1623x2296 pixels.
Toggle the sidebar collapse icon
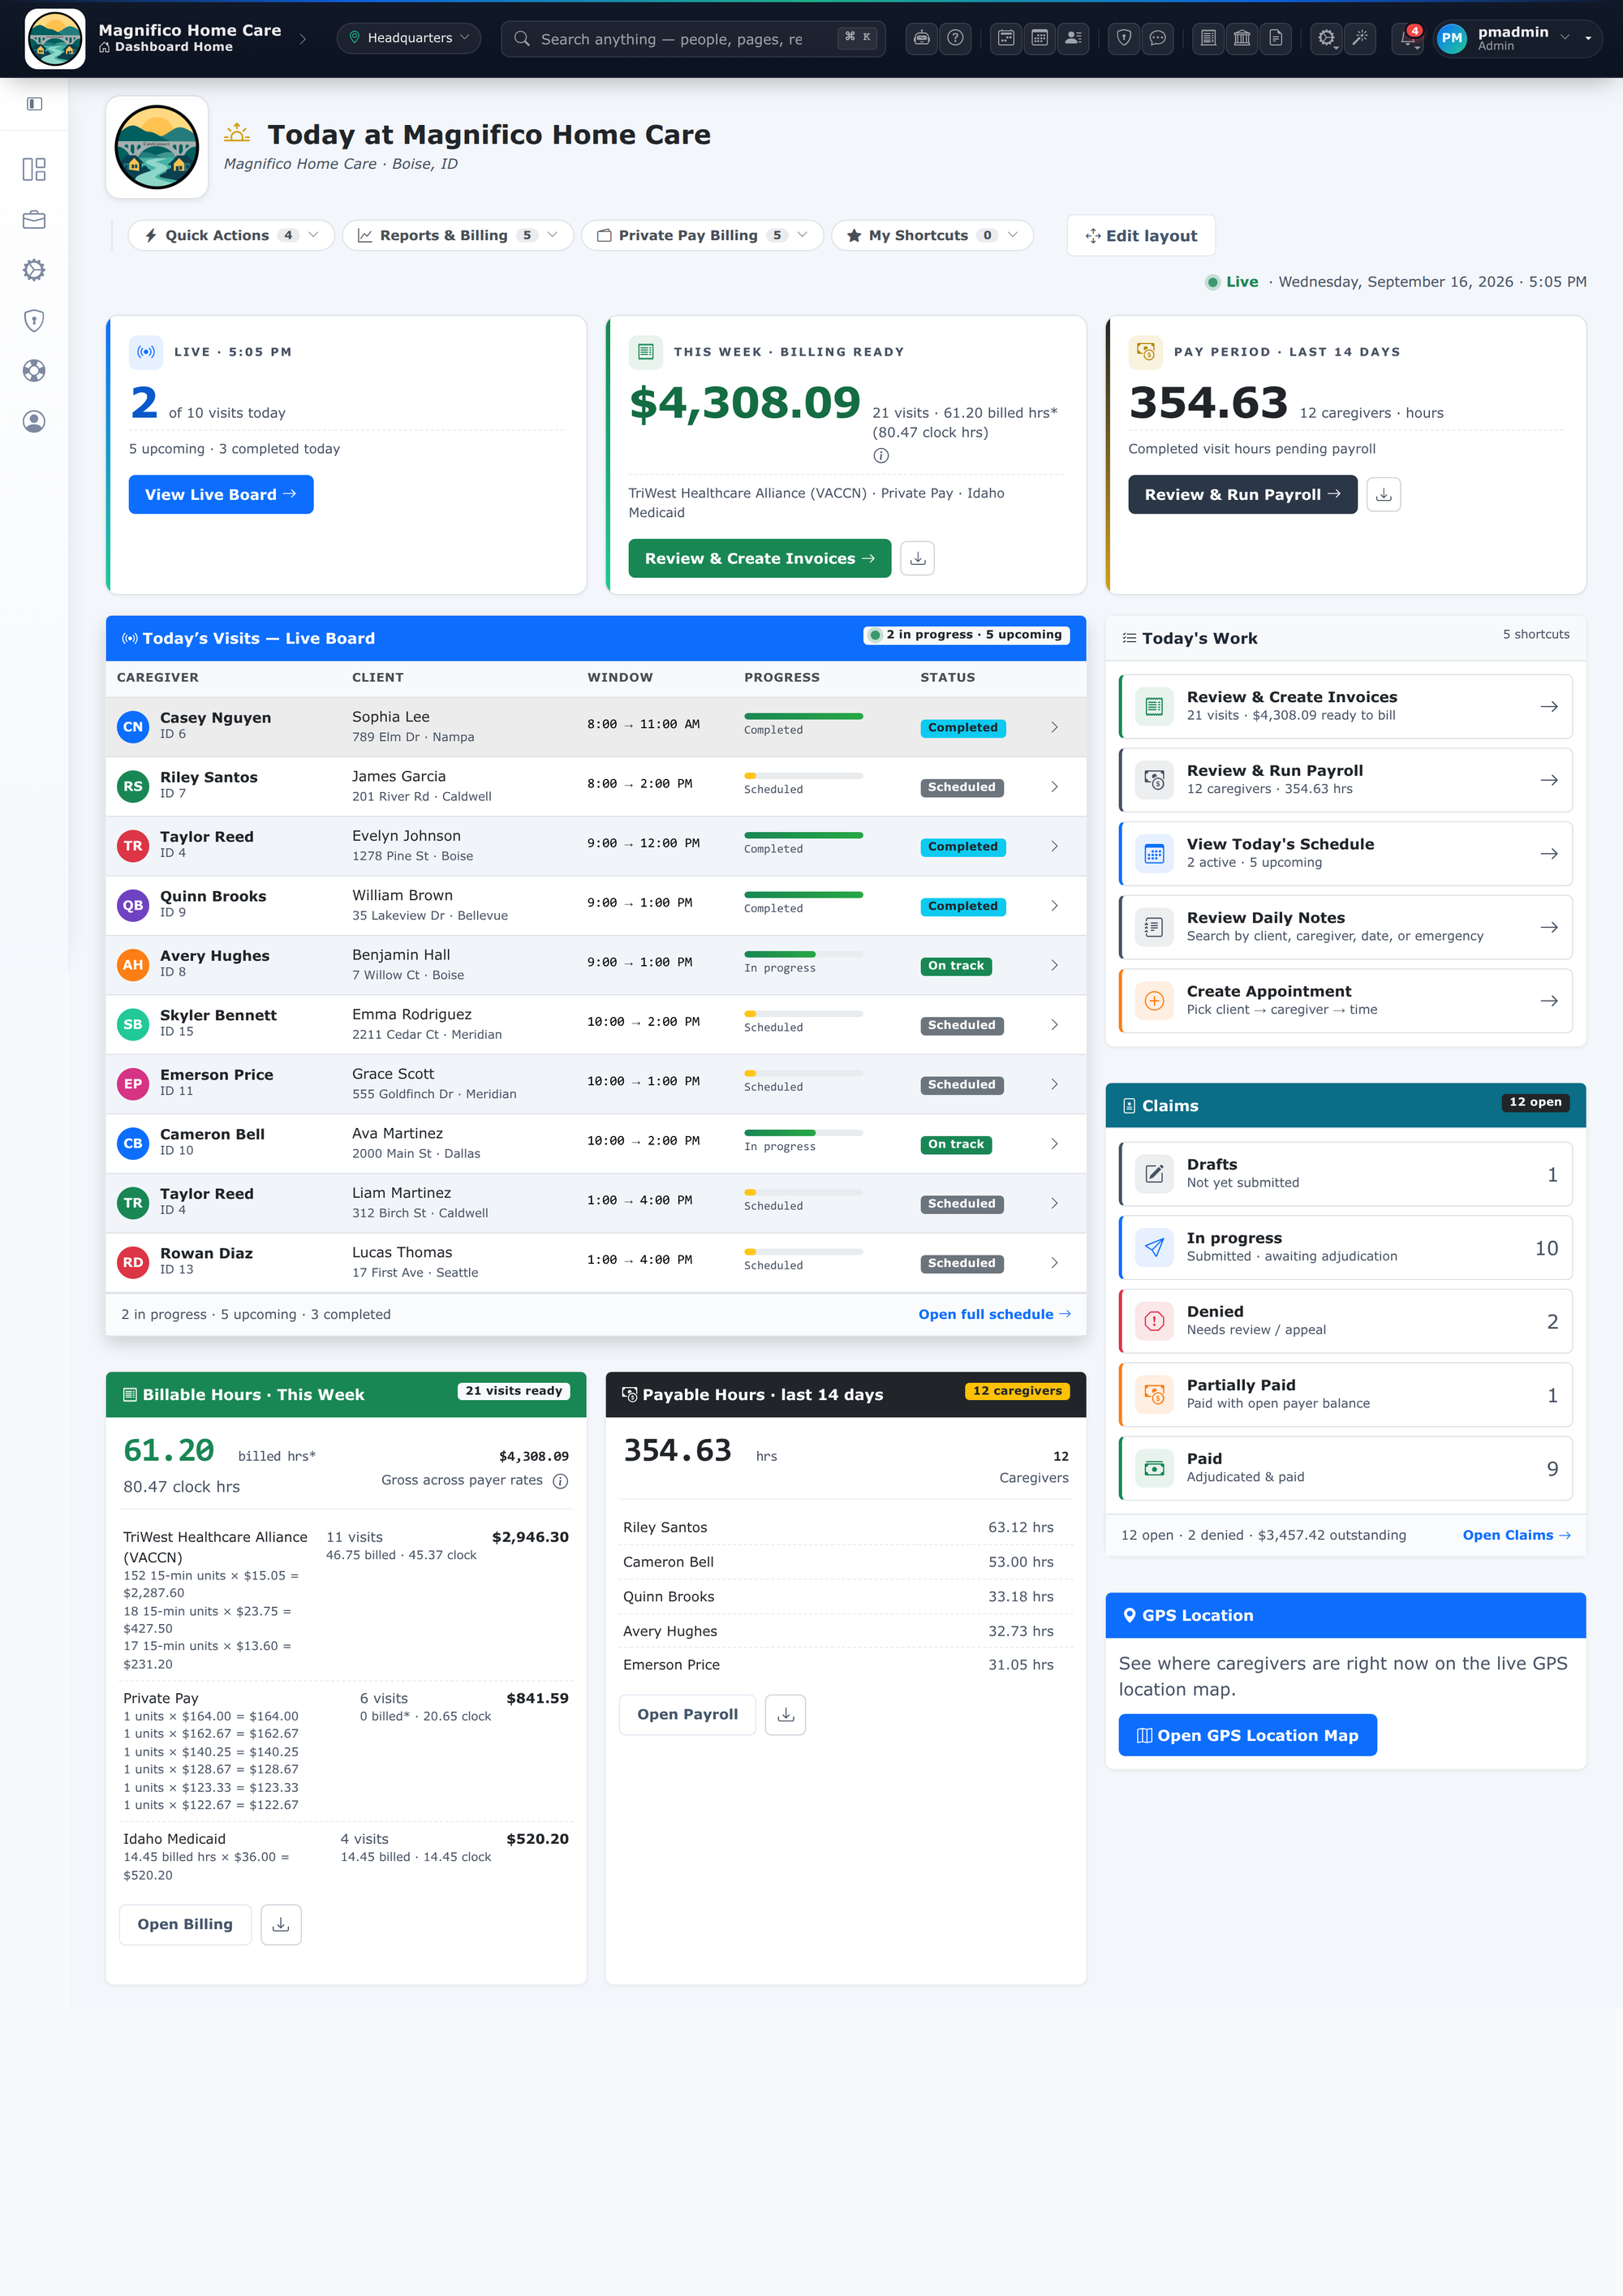point(35,104)
